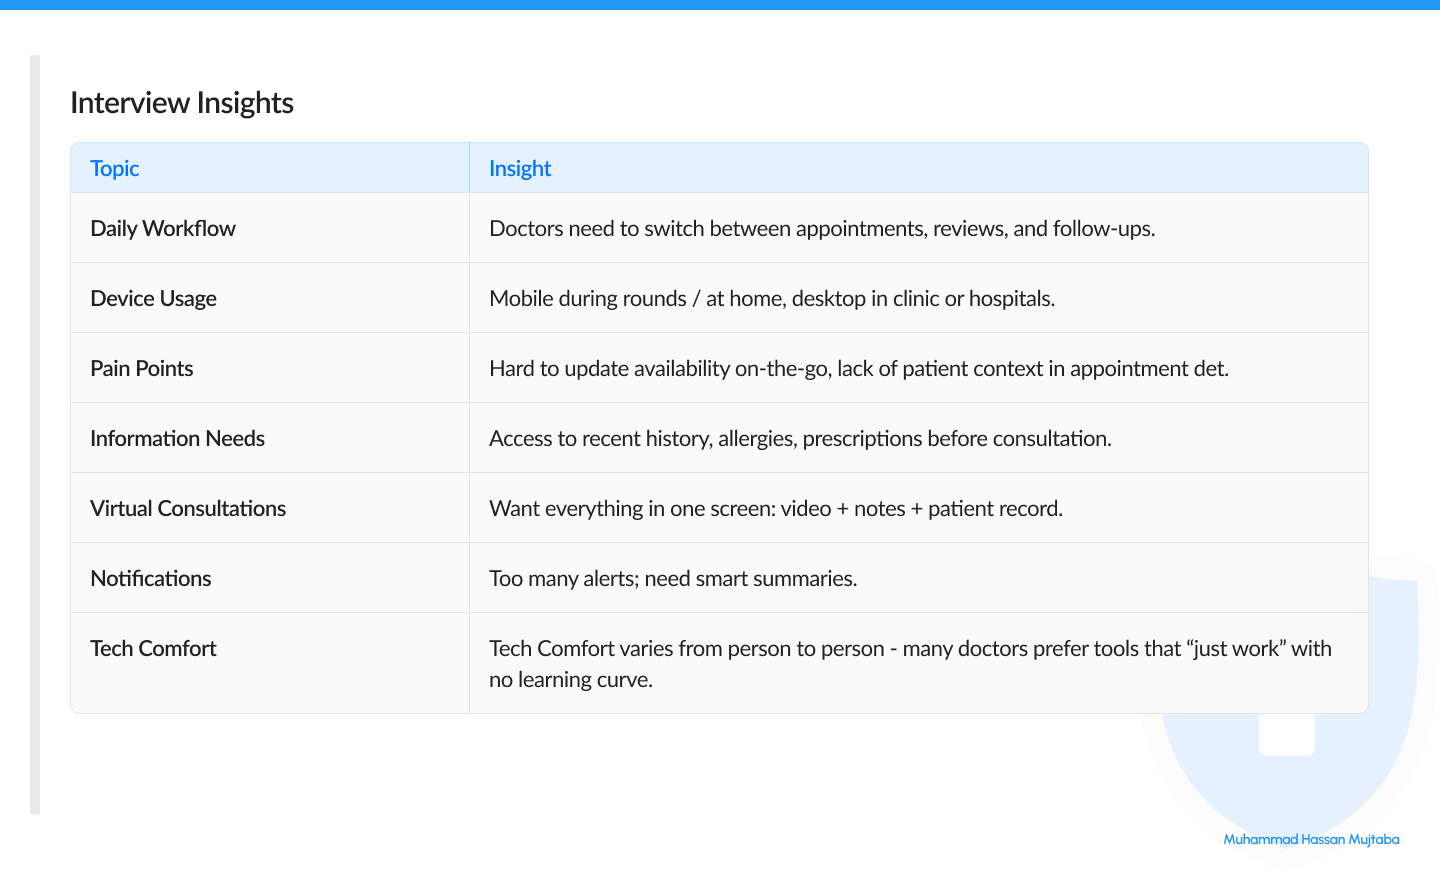This screenshot has height=870, width=1440.
Task: Click the everything in one screen insight
Action: click(775, 508)
